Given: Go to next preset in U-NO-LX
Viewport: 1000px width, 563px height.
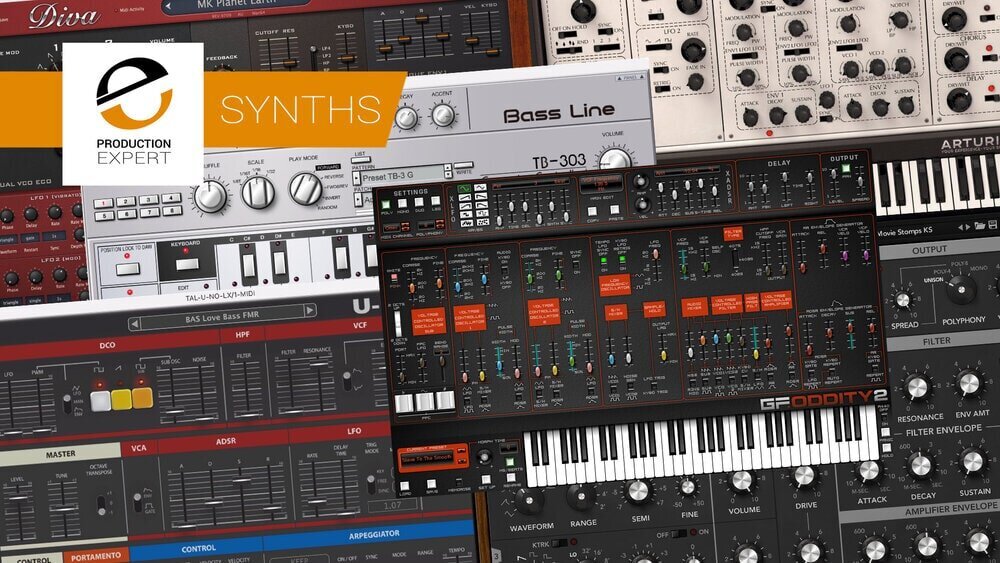Looking at the screenshot, I should point(310,310).
